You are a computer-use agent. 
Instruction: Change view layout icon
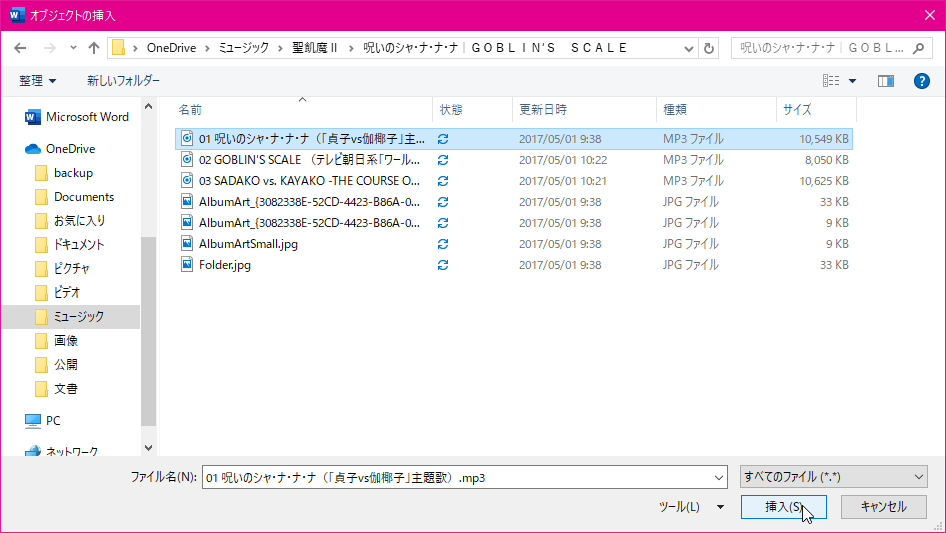(831, 81)
